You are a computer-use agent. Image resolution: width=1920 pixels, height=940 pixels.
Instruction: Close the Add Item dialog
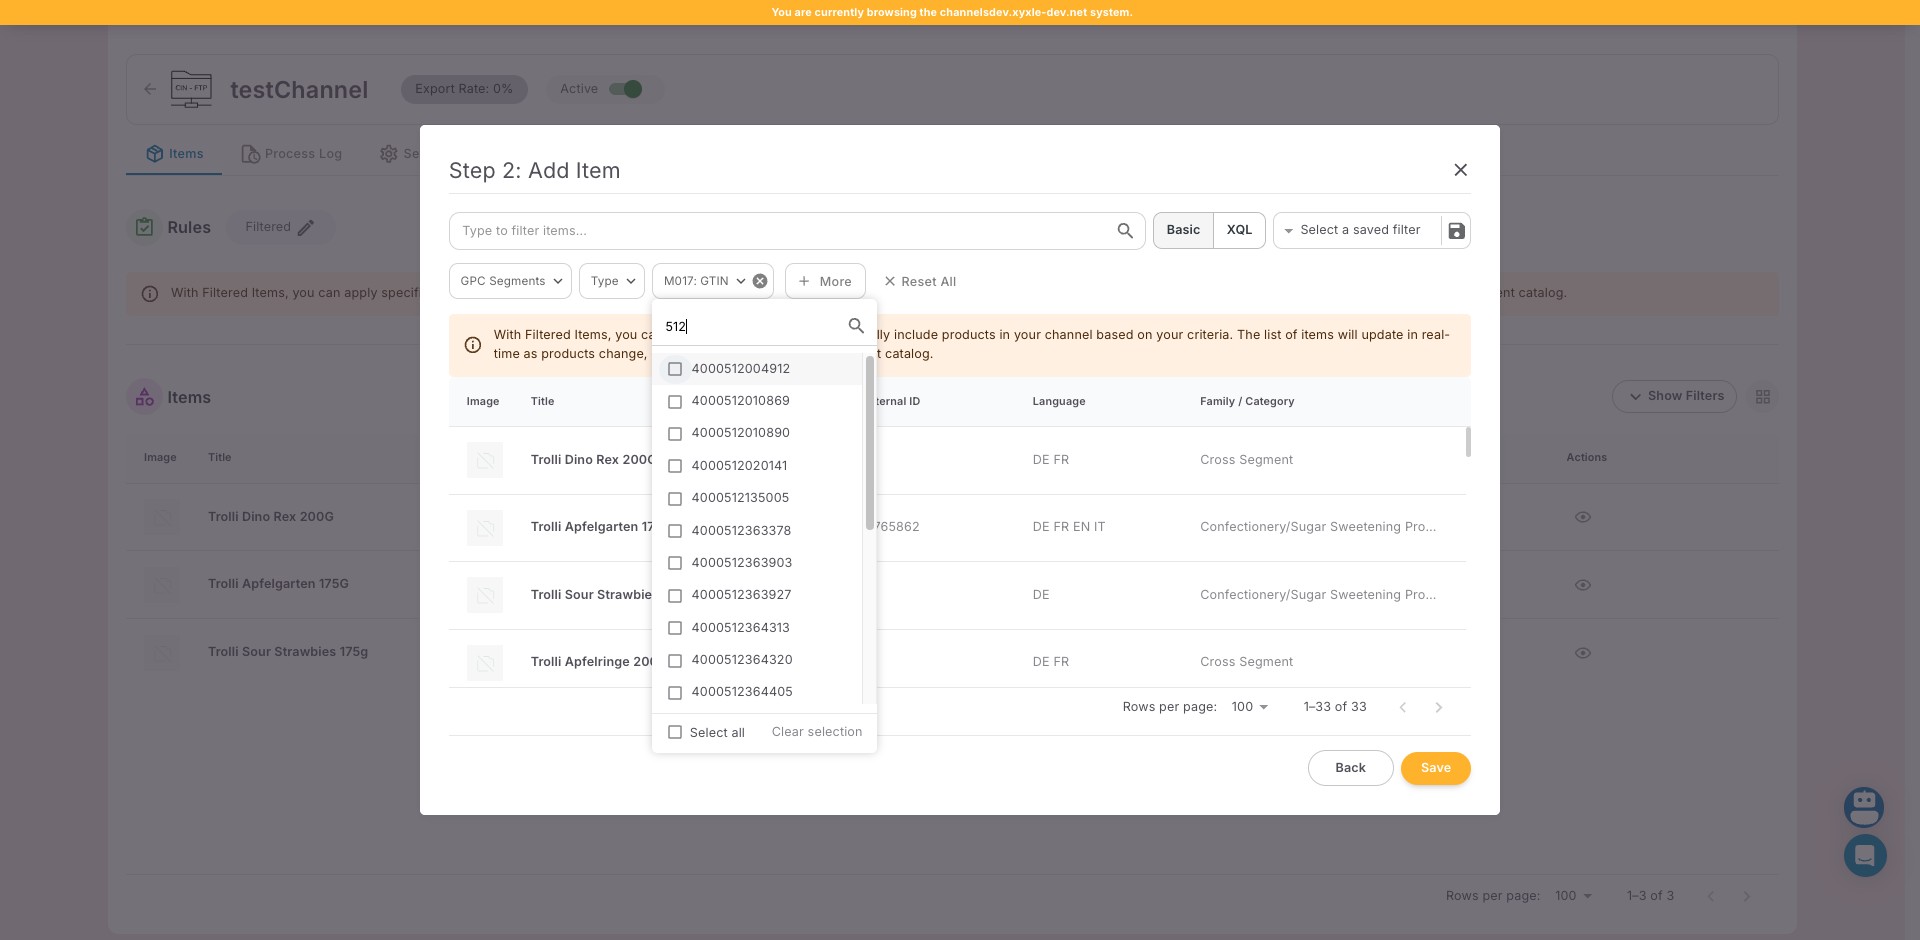coord(1460,170)
